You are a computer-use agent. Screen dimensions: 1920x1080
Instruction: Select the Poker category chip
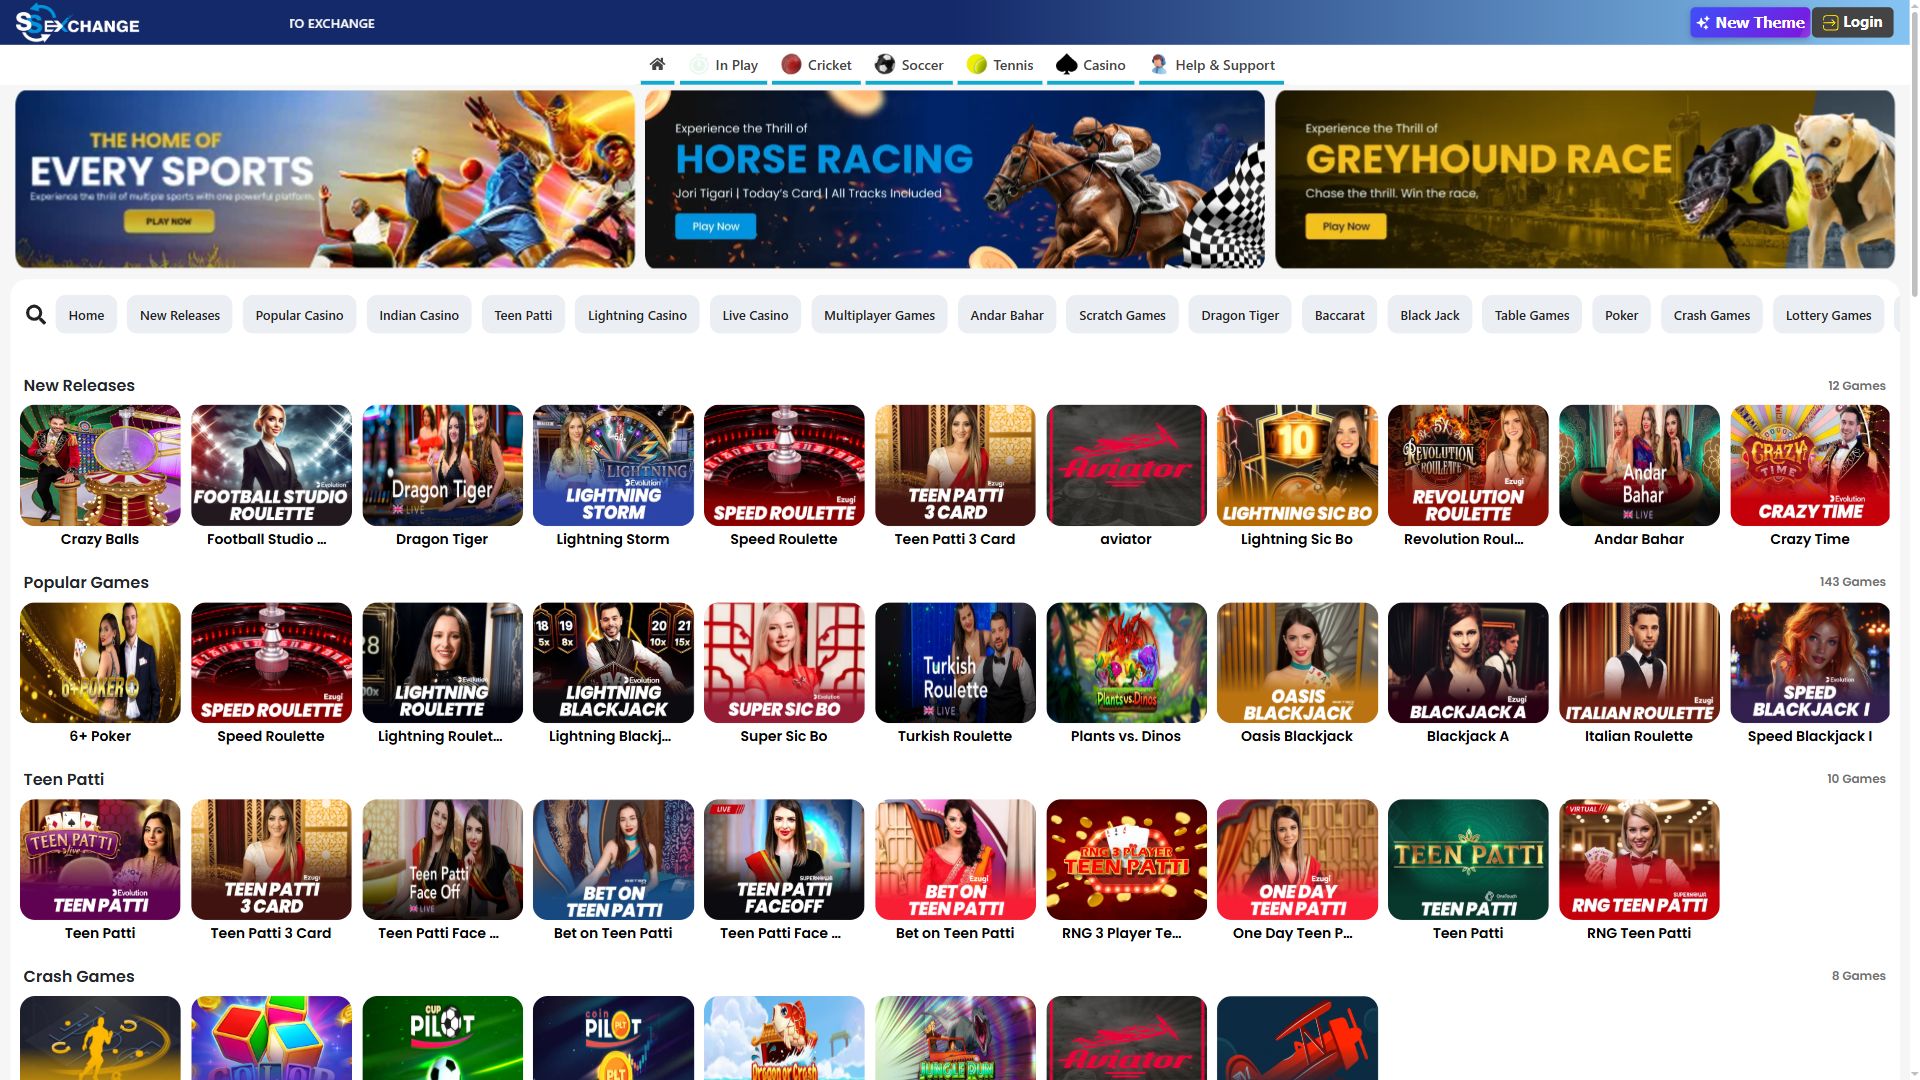[1621, 315]
